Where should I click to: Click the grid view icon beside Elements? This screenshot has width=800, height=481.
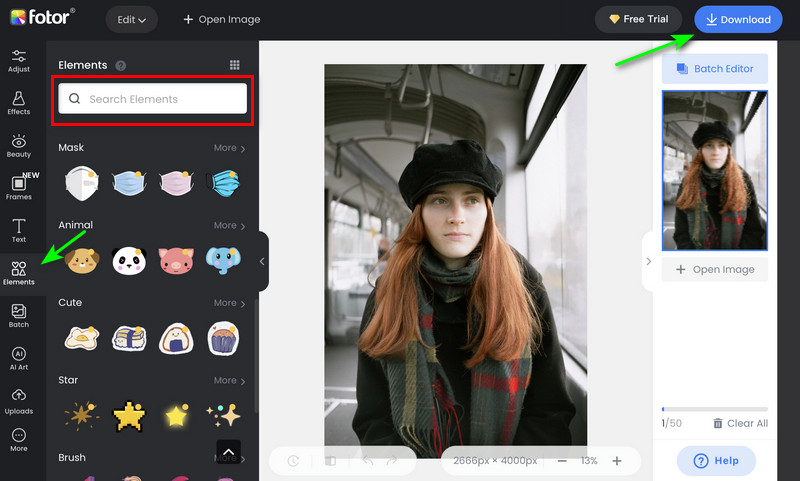coord(234,65)
